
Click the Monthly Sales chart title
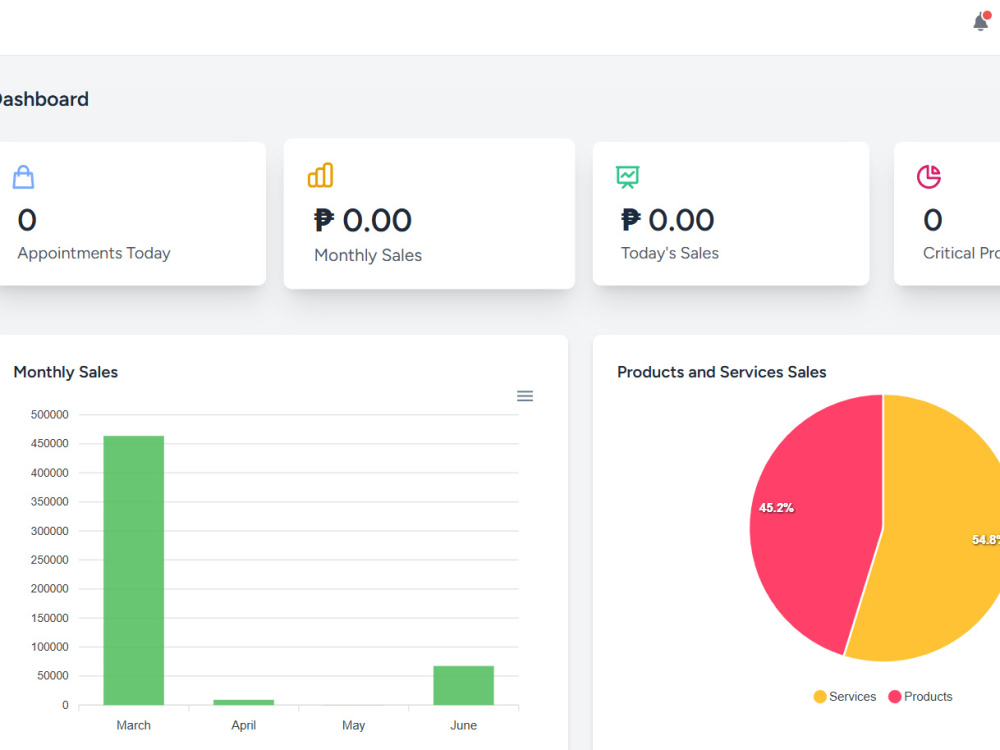pos(66,372)
